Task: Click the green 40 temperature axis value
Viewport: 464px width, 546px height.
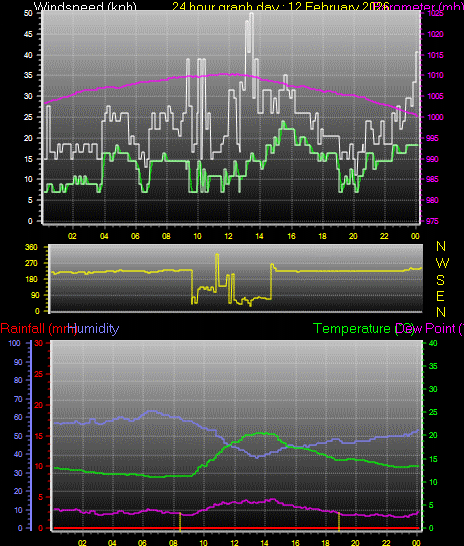Action: (x=433, y=343)
